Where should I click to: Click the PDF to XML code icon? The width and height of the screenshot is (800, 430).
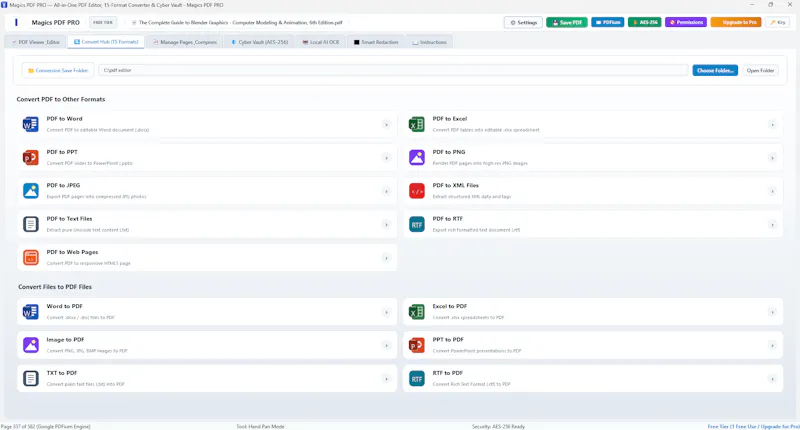pos(416,191)
